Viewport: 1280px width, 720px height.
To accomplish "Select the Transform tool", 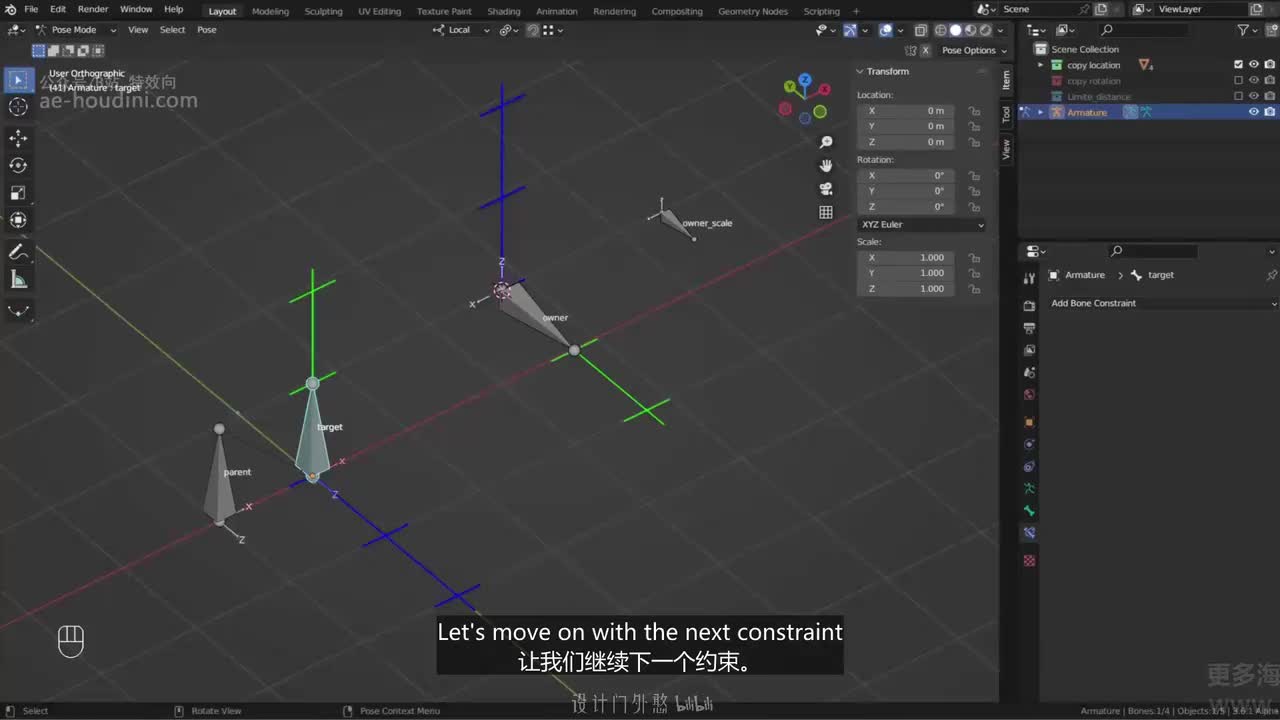I will 18,220.
